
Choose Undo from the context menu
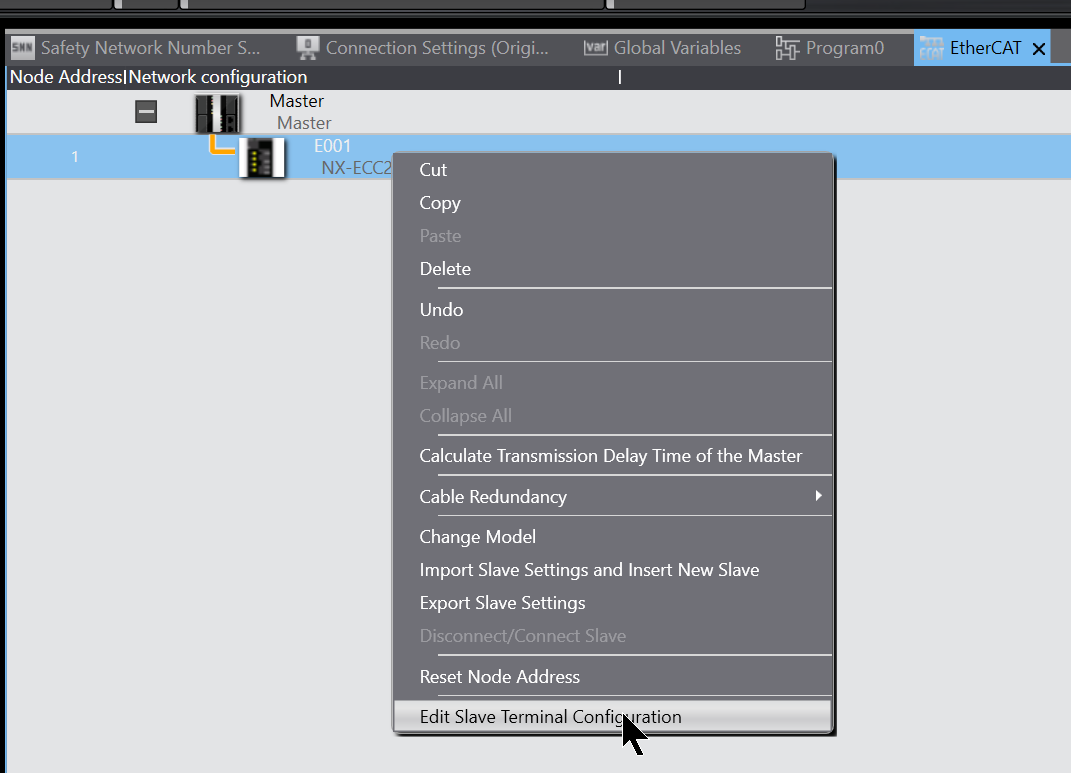[x=613, y=310]
